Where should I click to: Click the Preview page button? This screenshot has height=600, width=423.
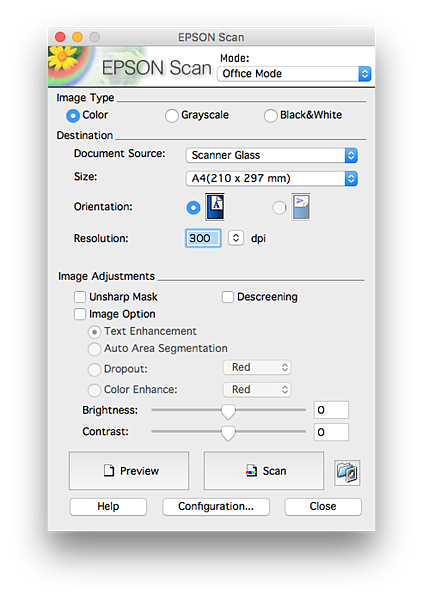tap(129, 471)
